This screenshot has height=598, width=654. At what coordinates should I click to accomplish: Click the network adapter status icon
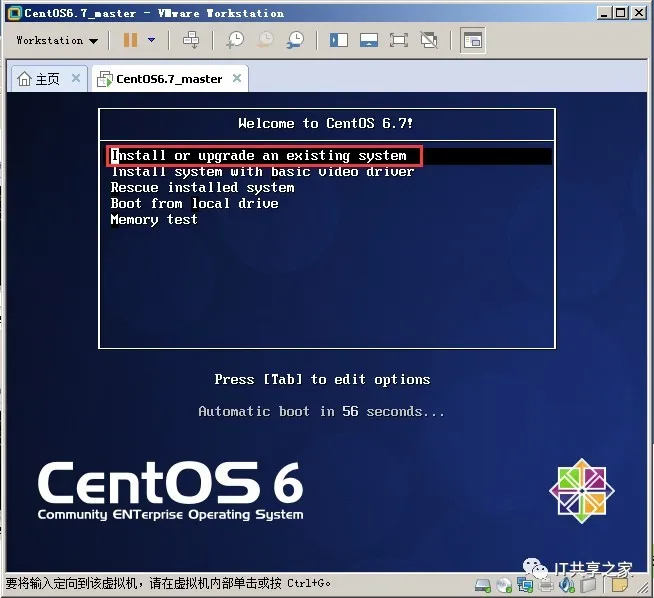(x=525, y=585)
